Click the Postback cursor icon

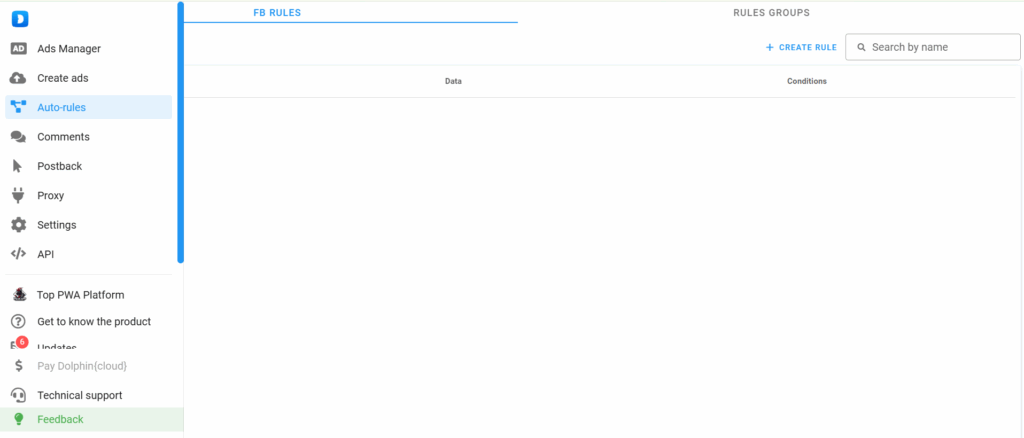point(18,166)
